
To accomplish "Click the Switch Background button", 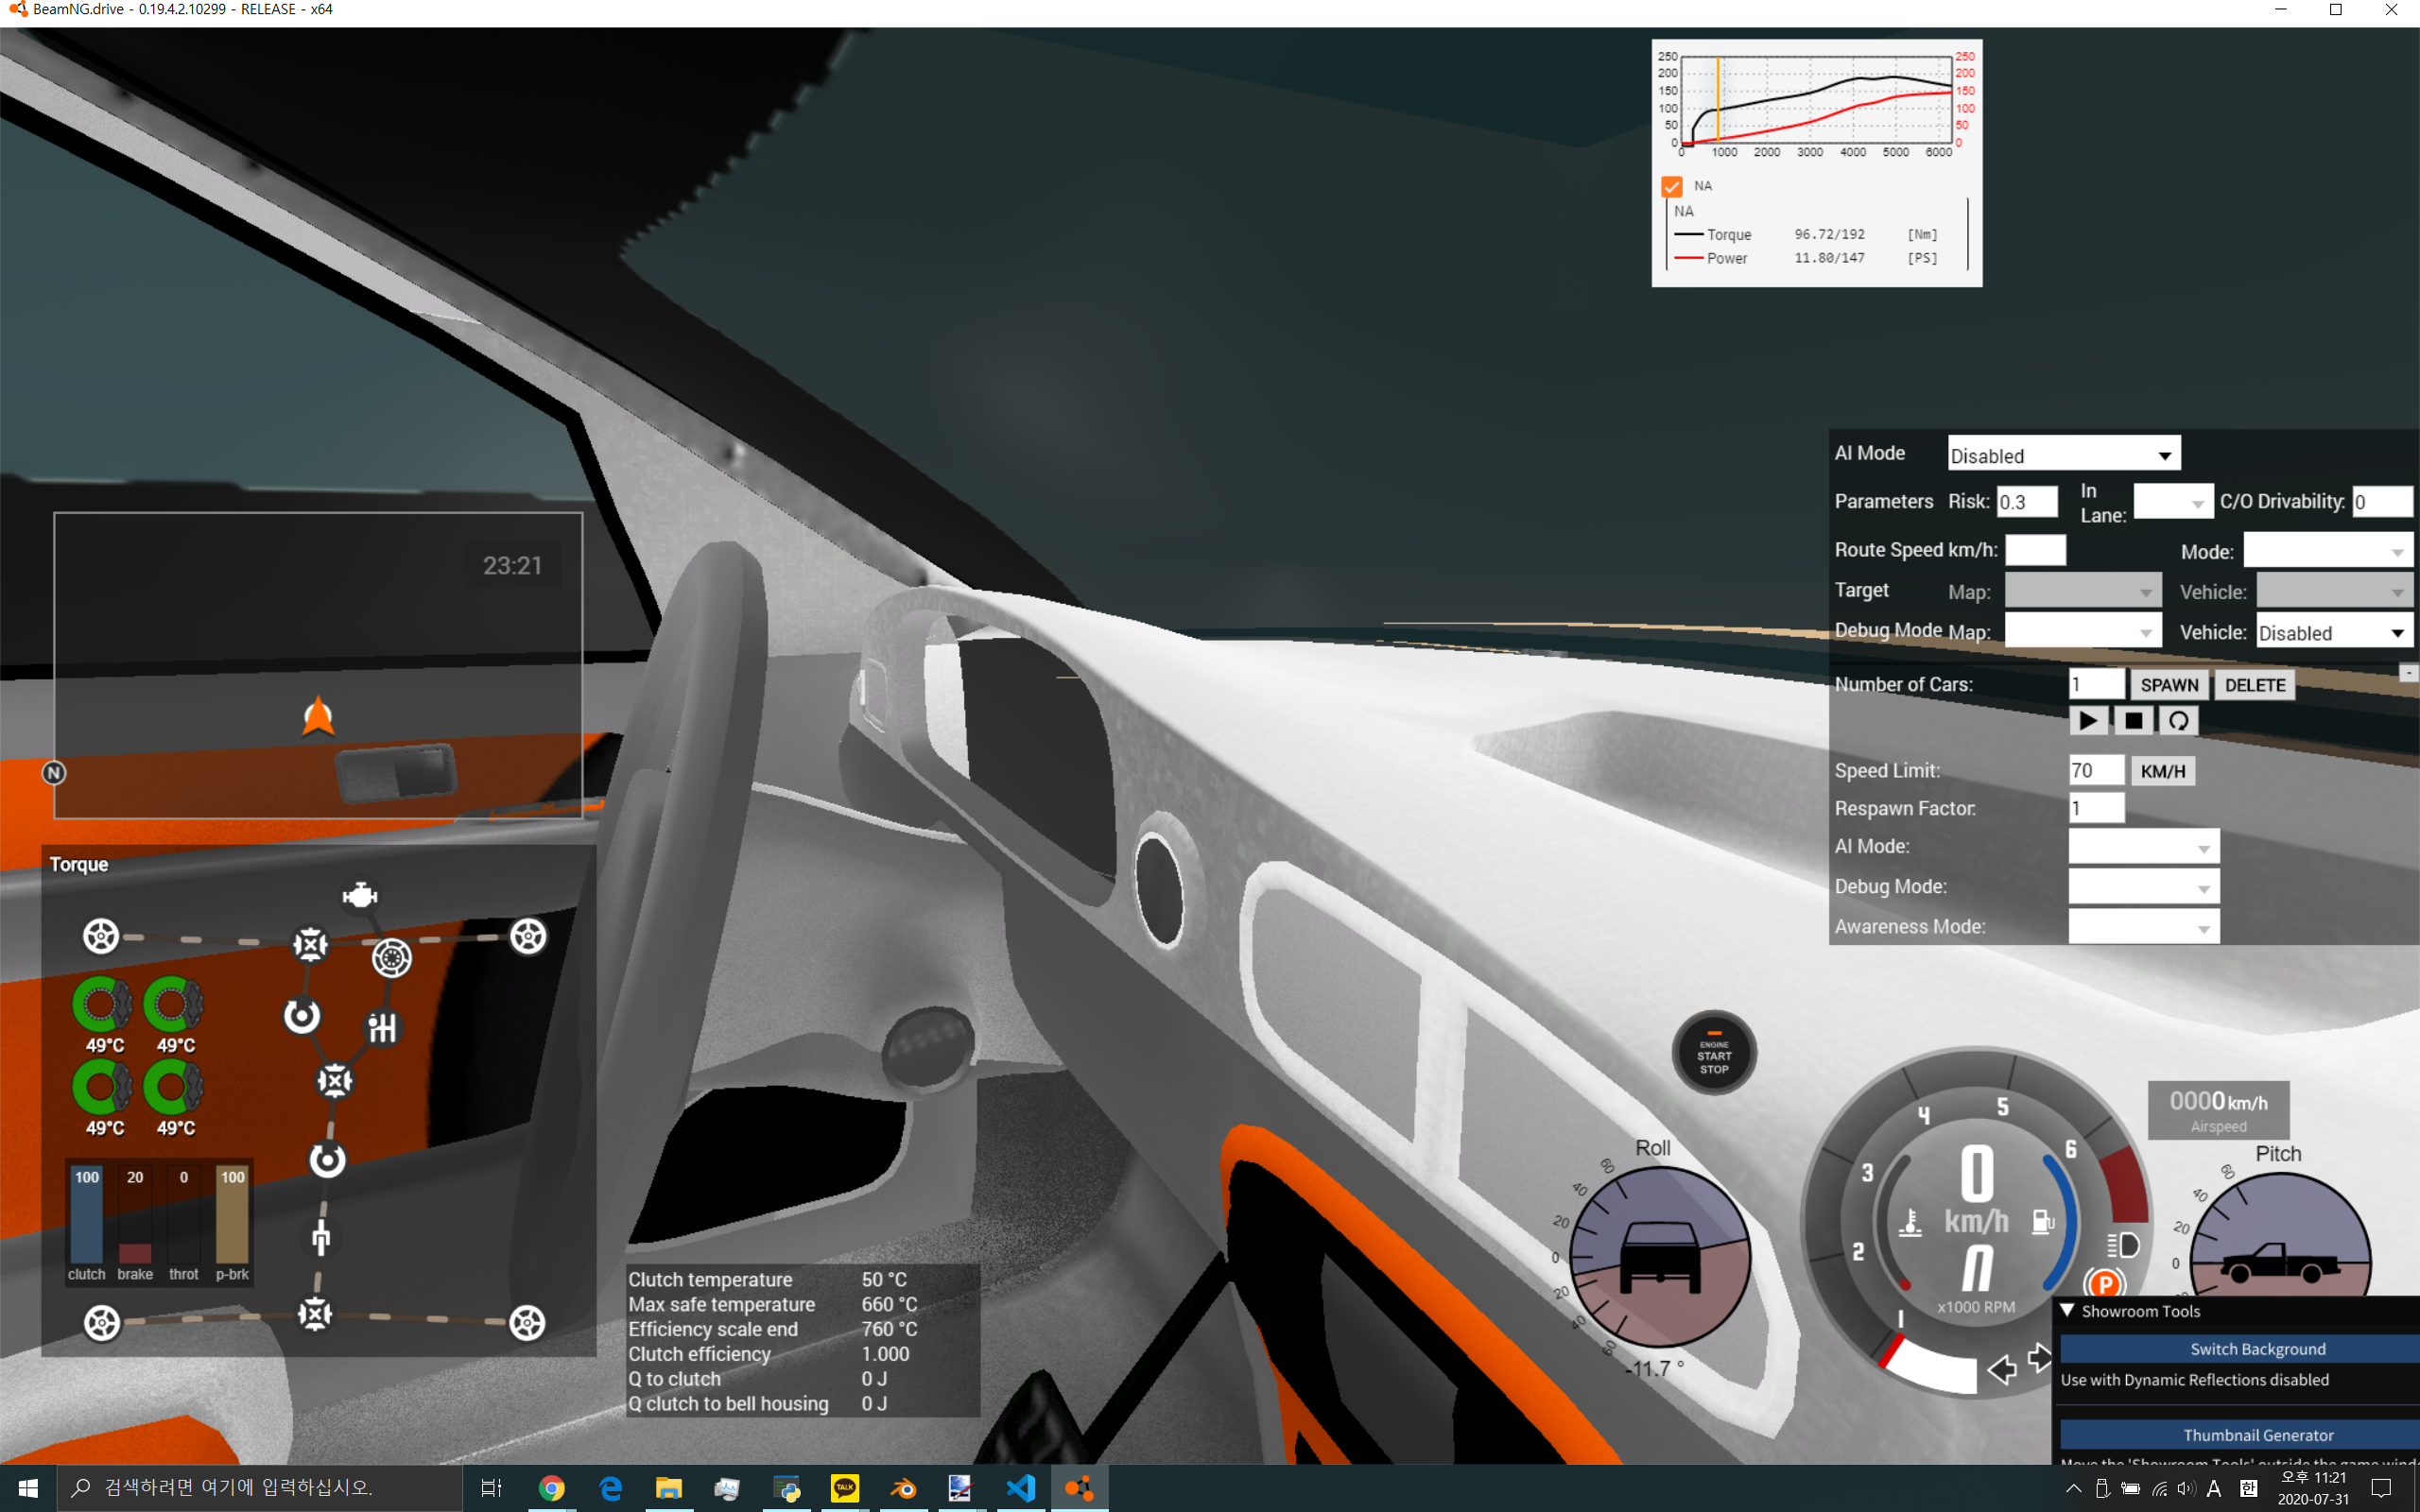I will [x=2239, y=1349].
